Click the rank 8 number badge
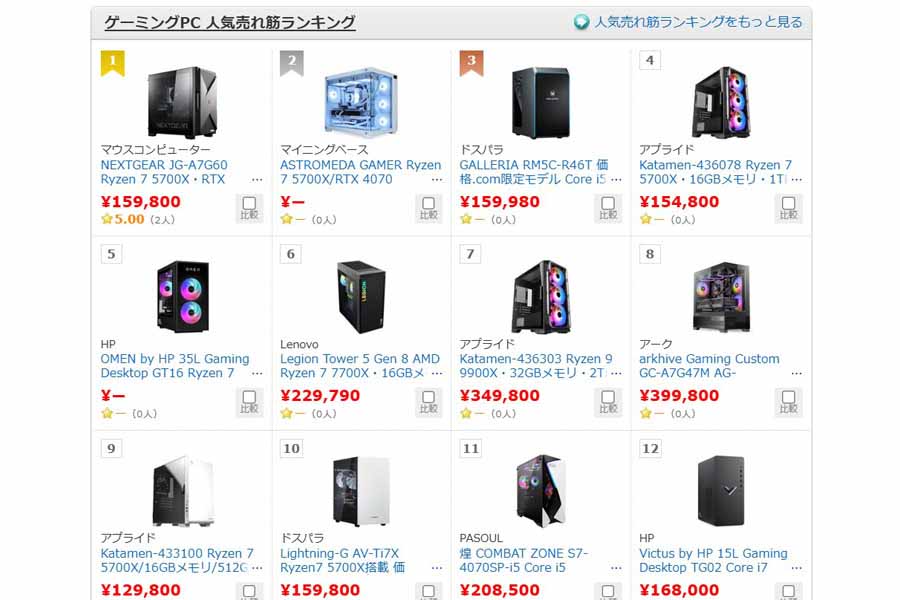 coord(650,254)
